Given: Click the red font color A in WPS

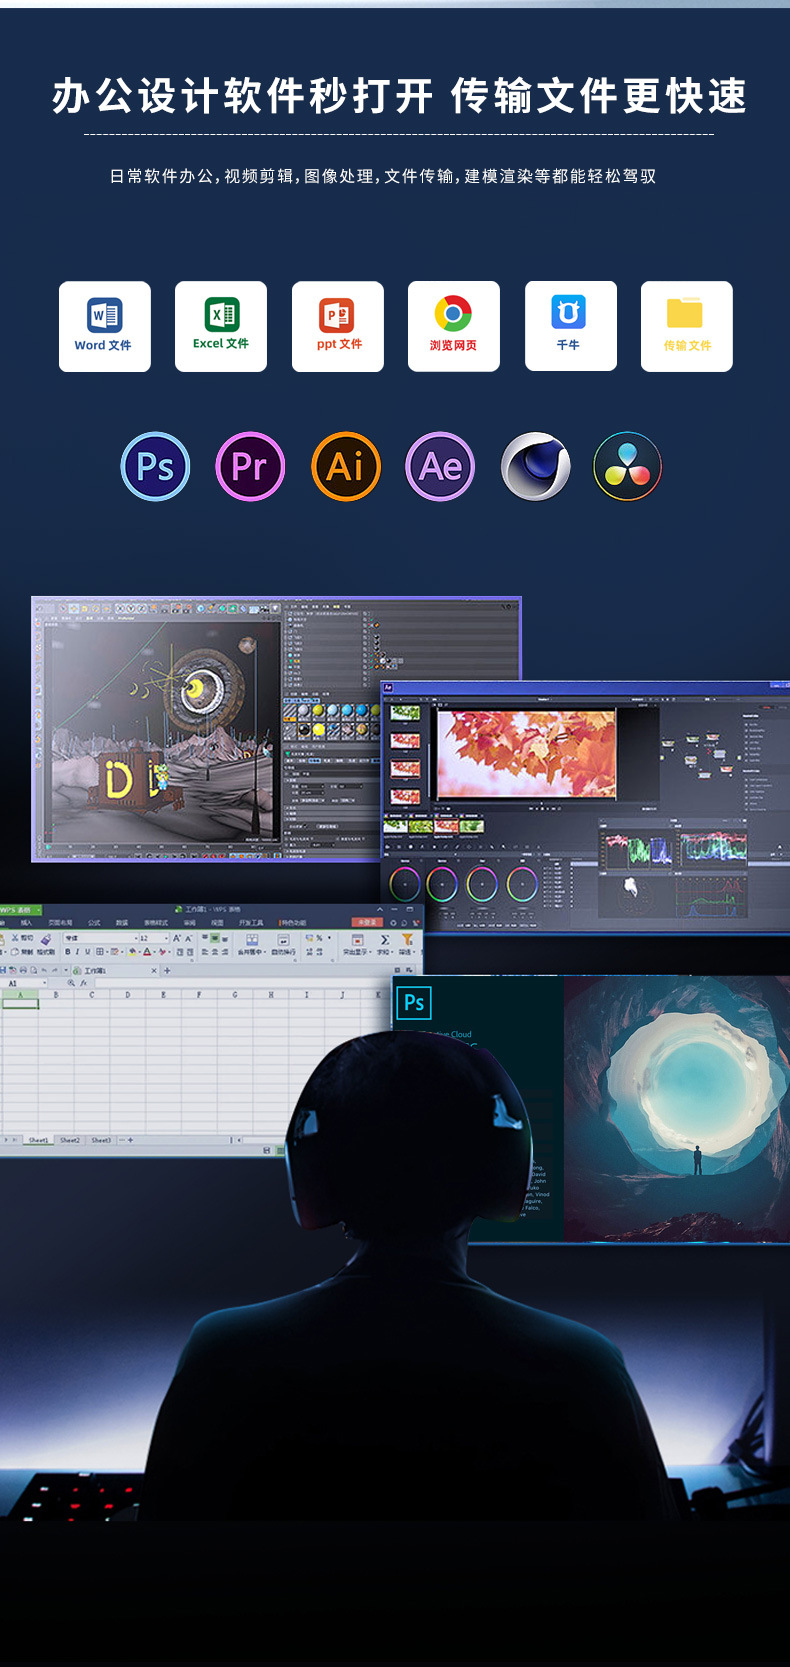Looking at the screenshot, I should click(x=146, y=952).
